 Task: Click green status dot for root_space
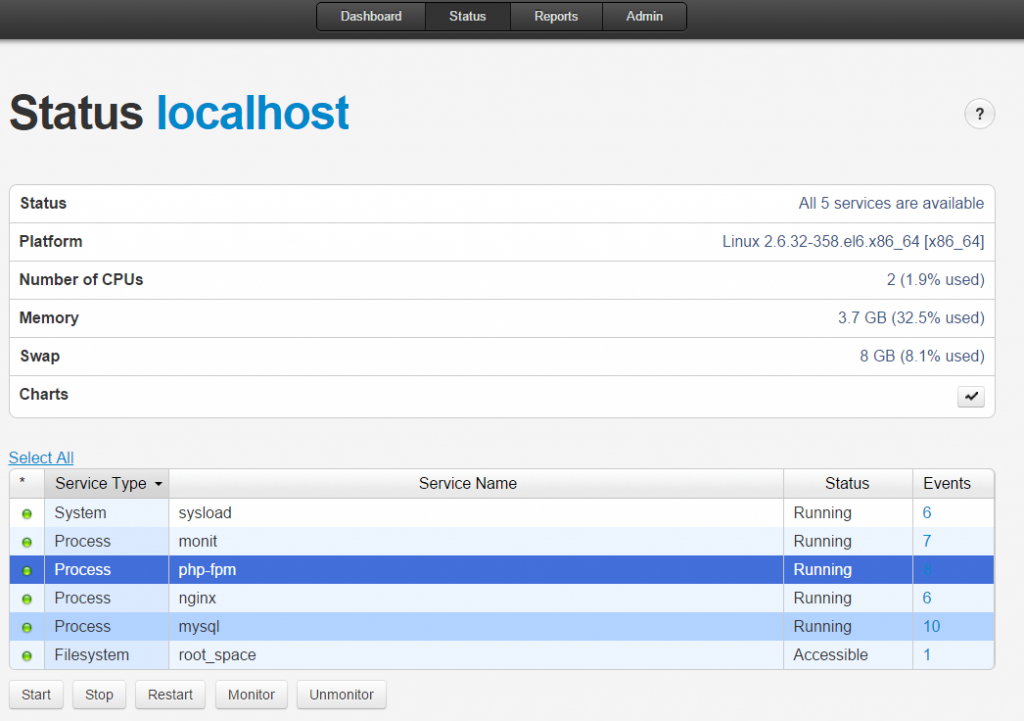click(x=27, y=656)
